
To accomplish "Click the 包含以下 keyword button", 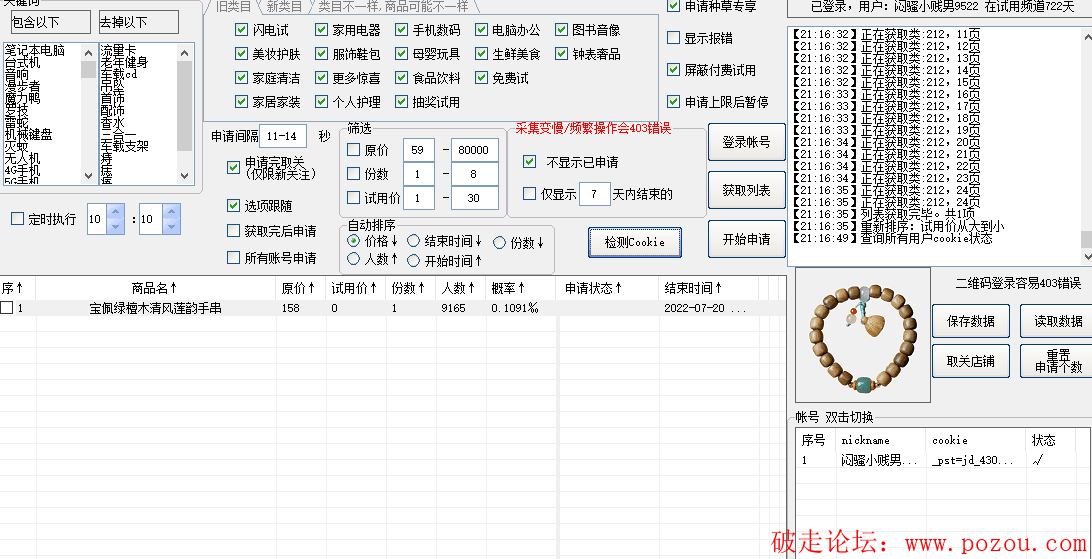I will [51, 22].
